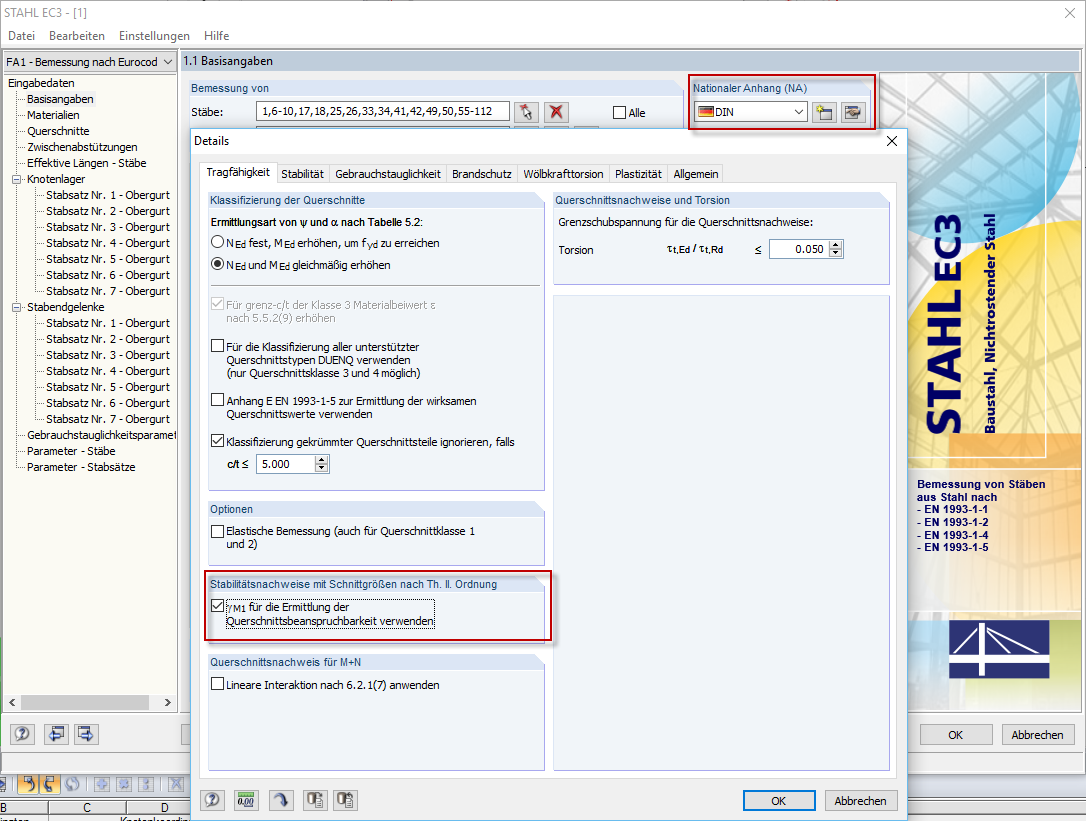The width and height of the screenshot is (1086, 821).
Task: Switch to the Gebrauchstauglichkeit tab
Action: point(388,174)
